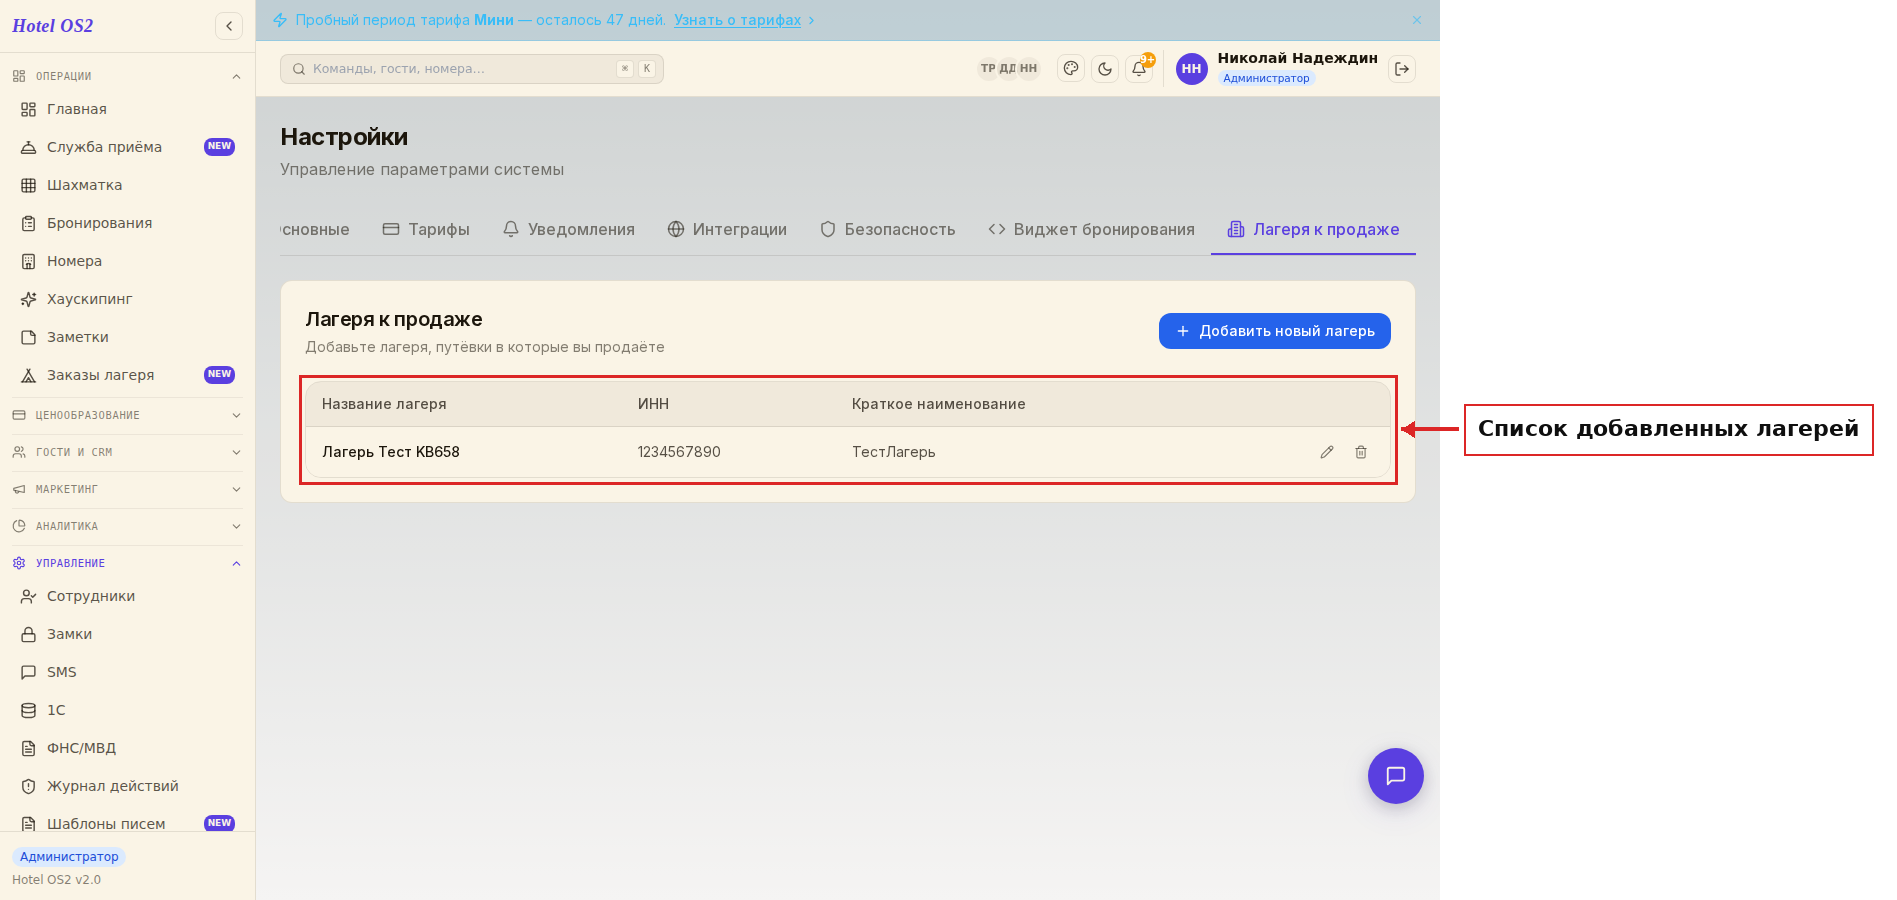Screen dimensions: 1897x900
Task: Expand the Ценообразование section
Action: pyautogui.click(x=127, y=415)
